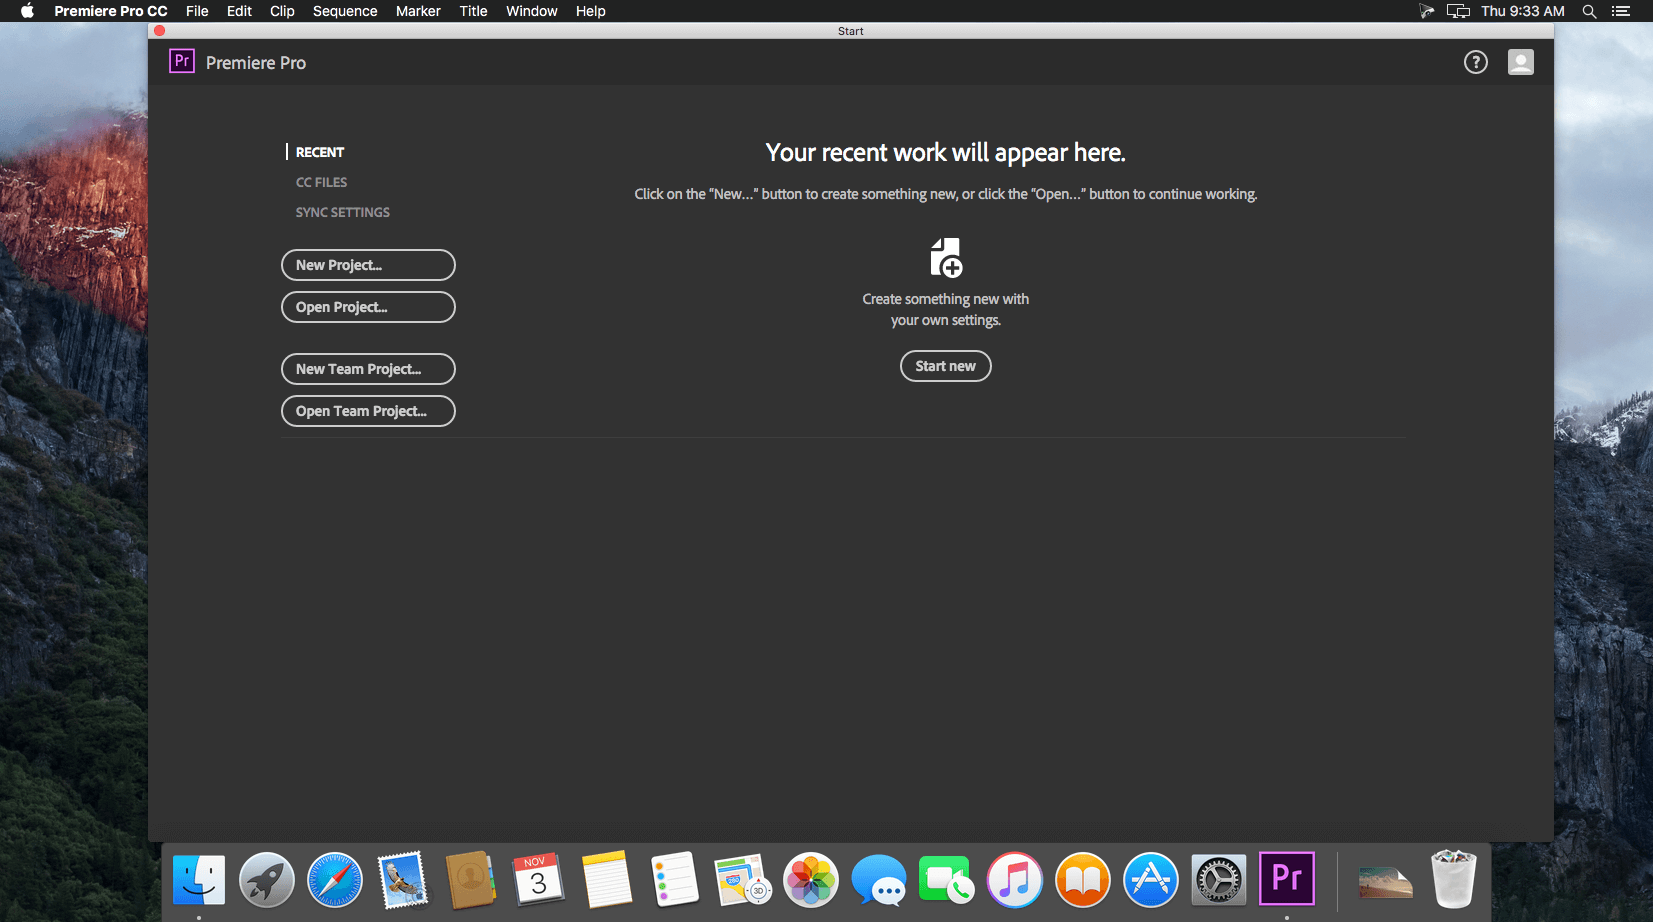Open the Notes app in the Dock
The image size is (1653, 922).
[x=607, y=880]
